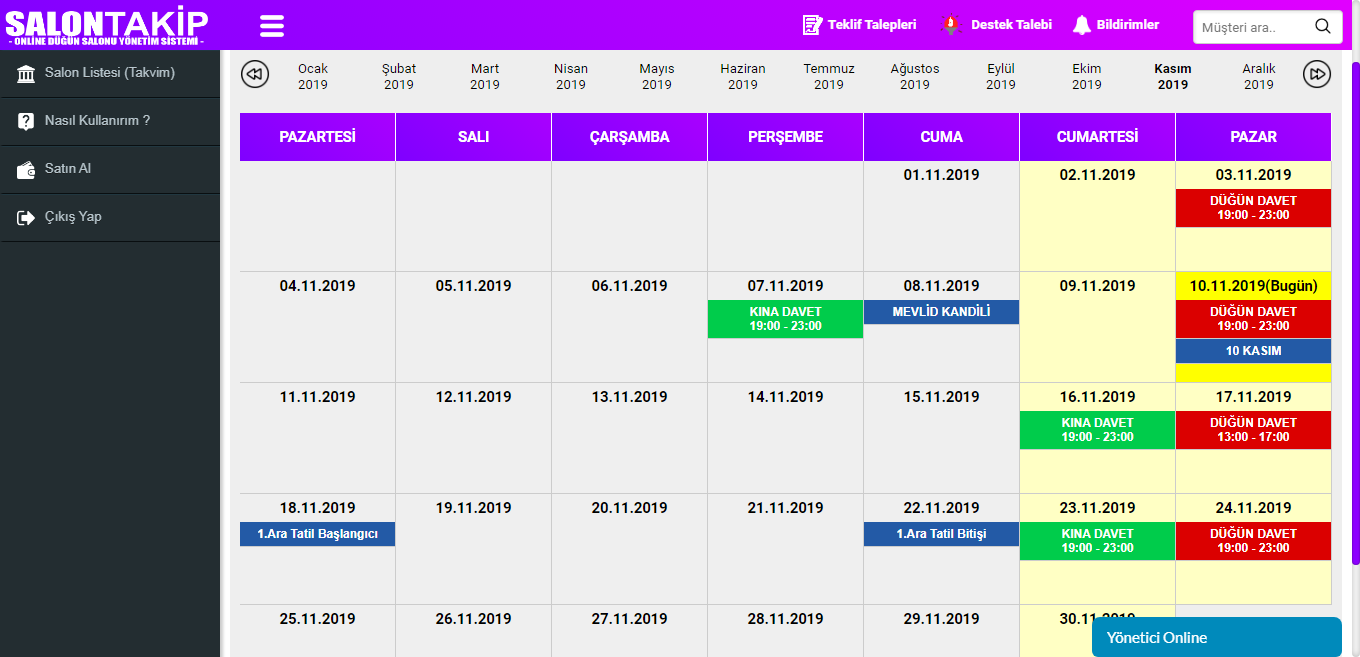Switch to Aralık 2019 month

click(1259, 77)
